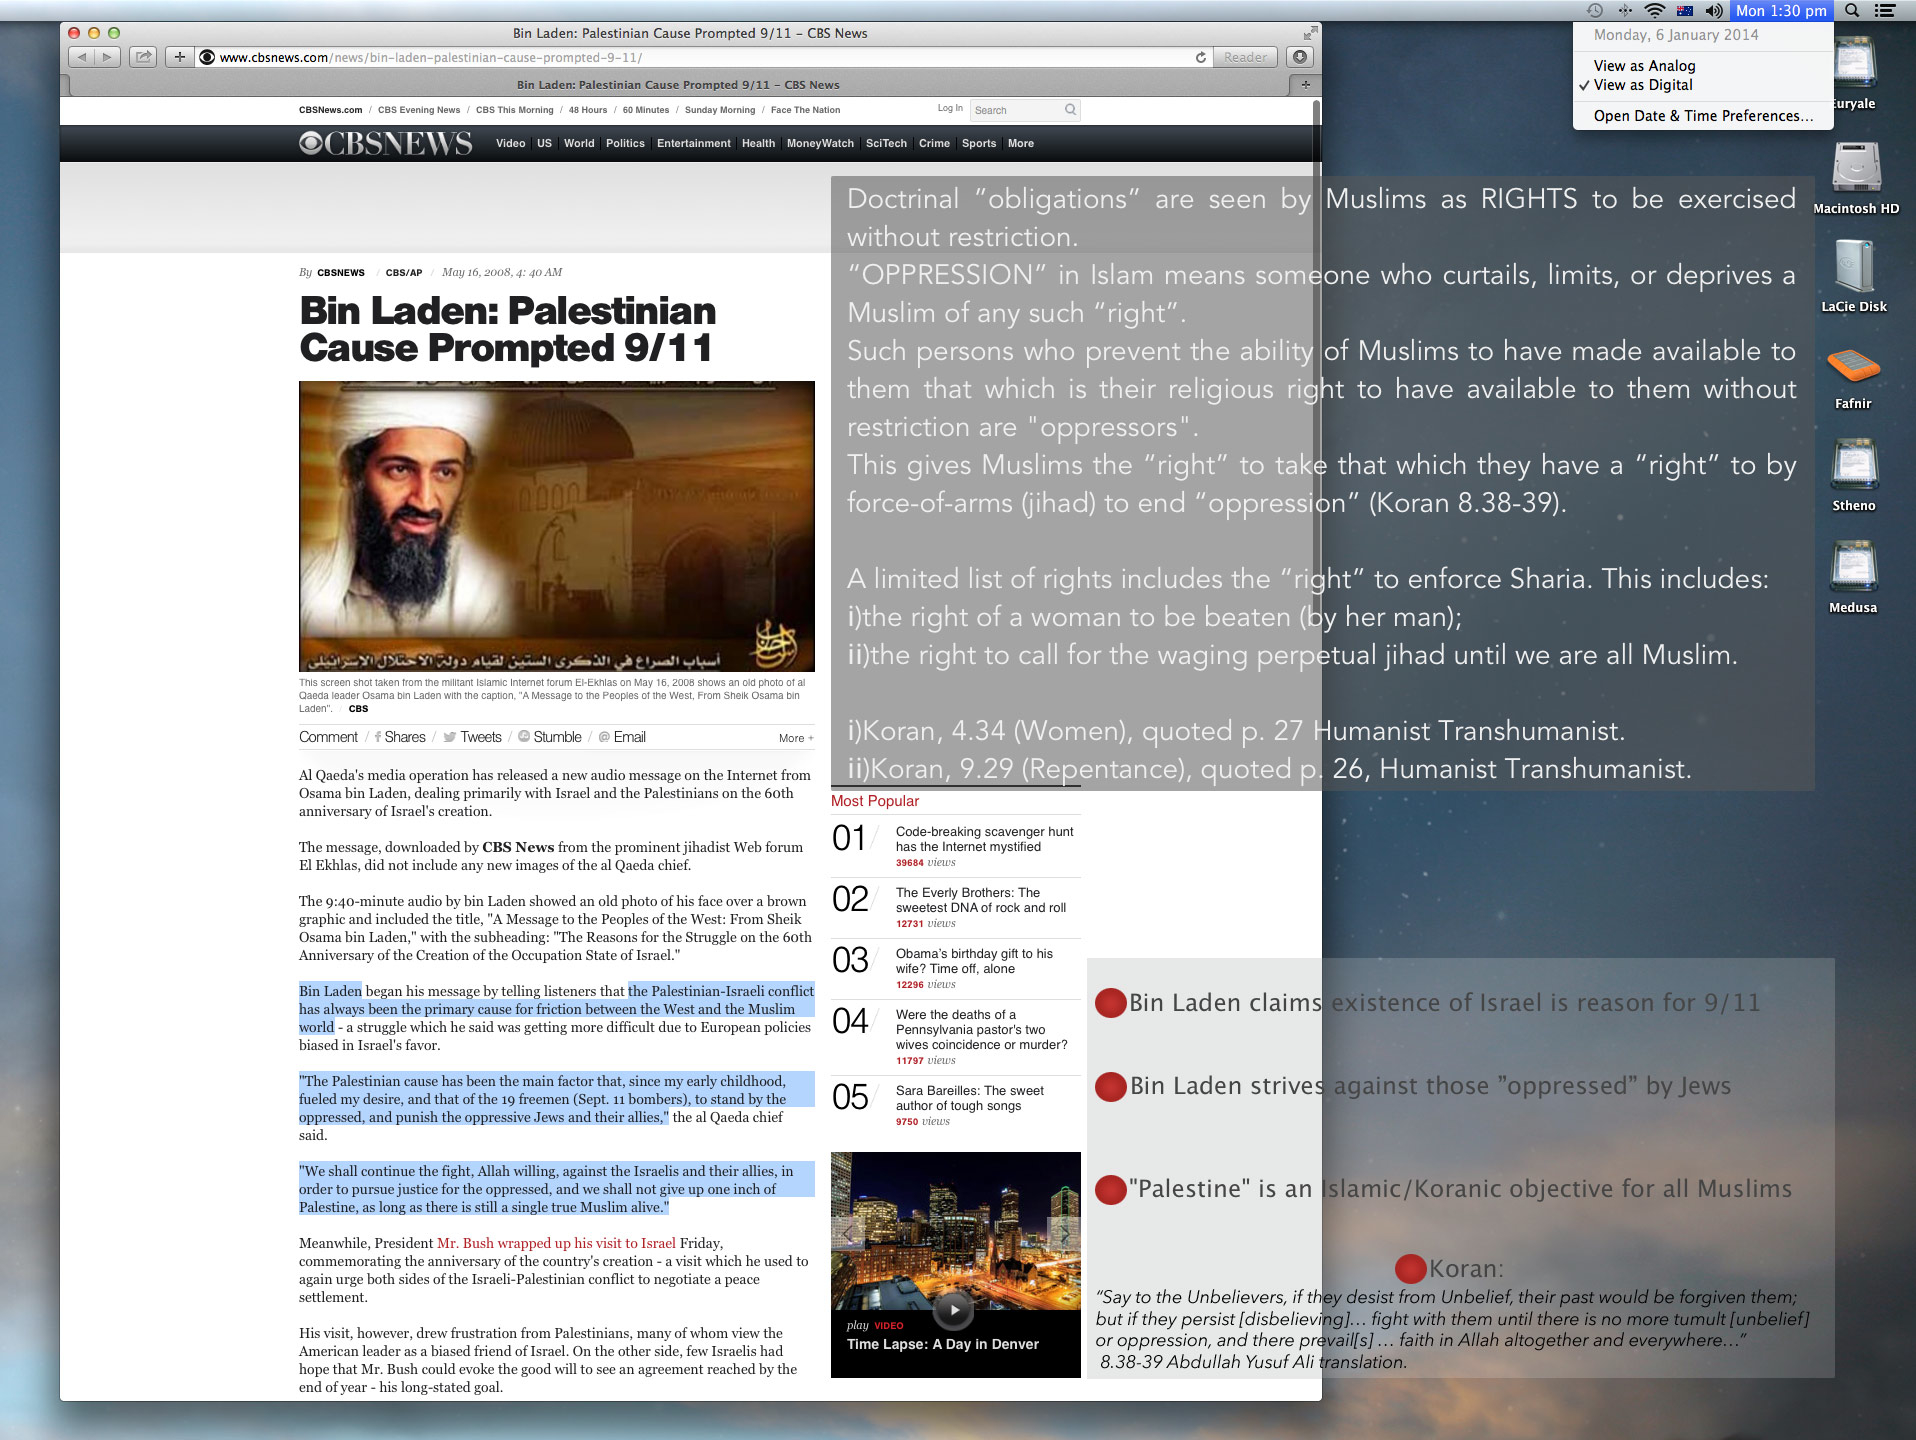Click the Mon 1:30 pm menu bar clock
The width and height of the screenshot is (1916, 1440).
(1781, 10)
